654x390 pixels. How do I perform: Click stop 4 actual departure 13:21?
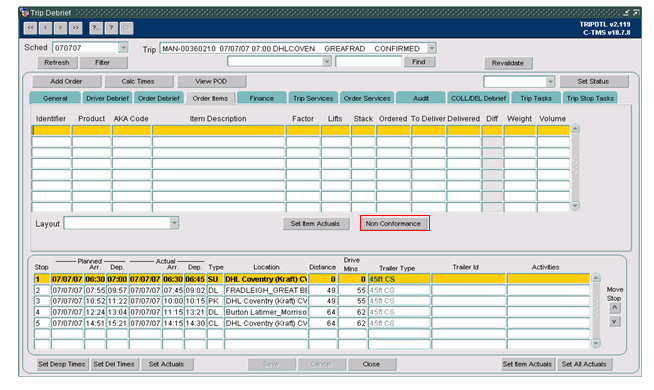coord(195,312)
